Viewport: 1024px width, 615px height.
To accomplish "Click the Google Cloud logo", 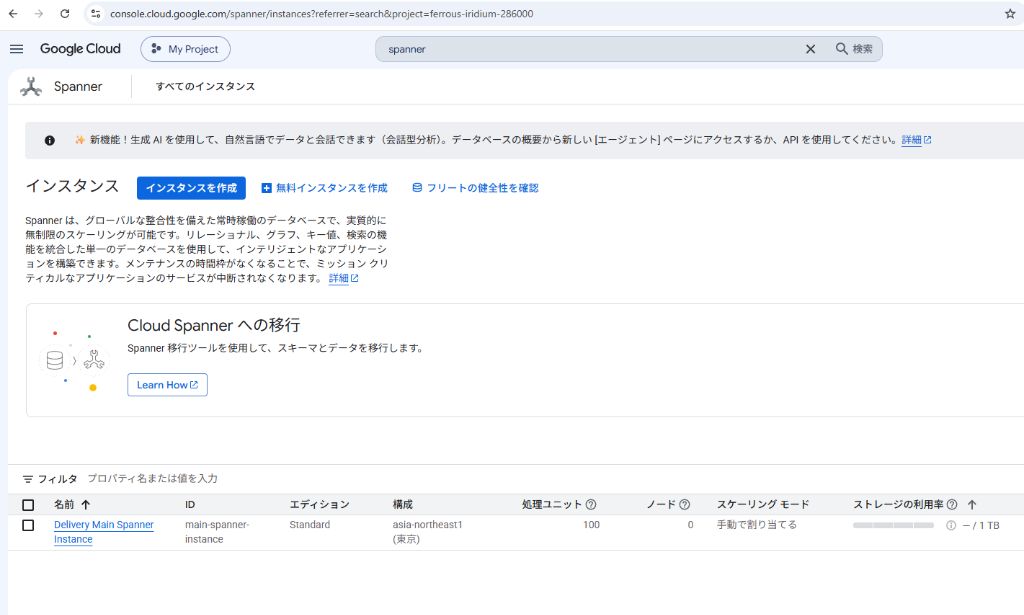I will pos(80,49).
